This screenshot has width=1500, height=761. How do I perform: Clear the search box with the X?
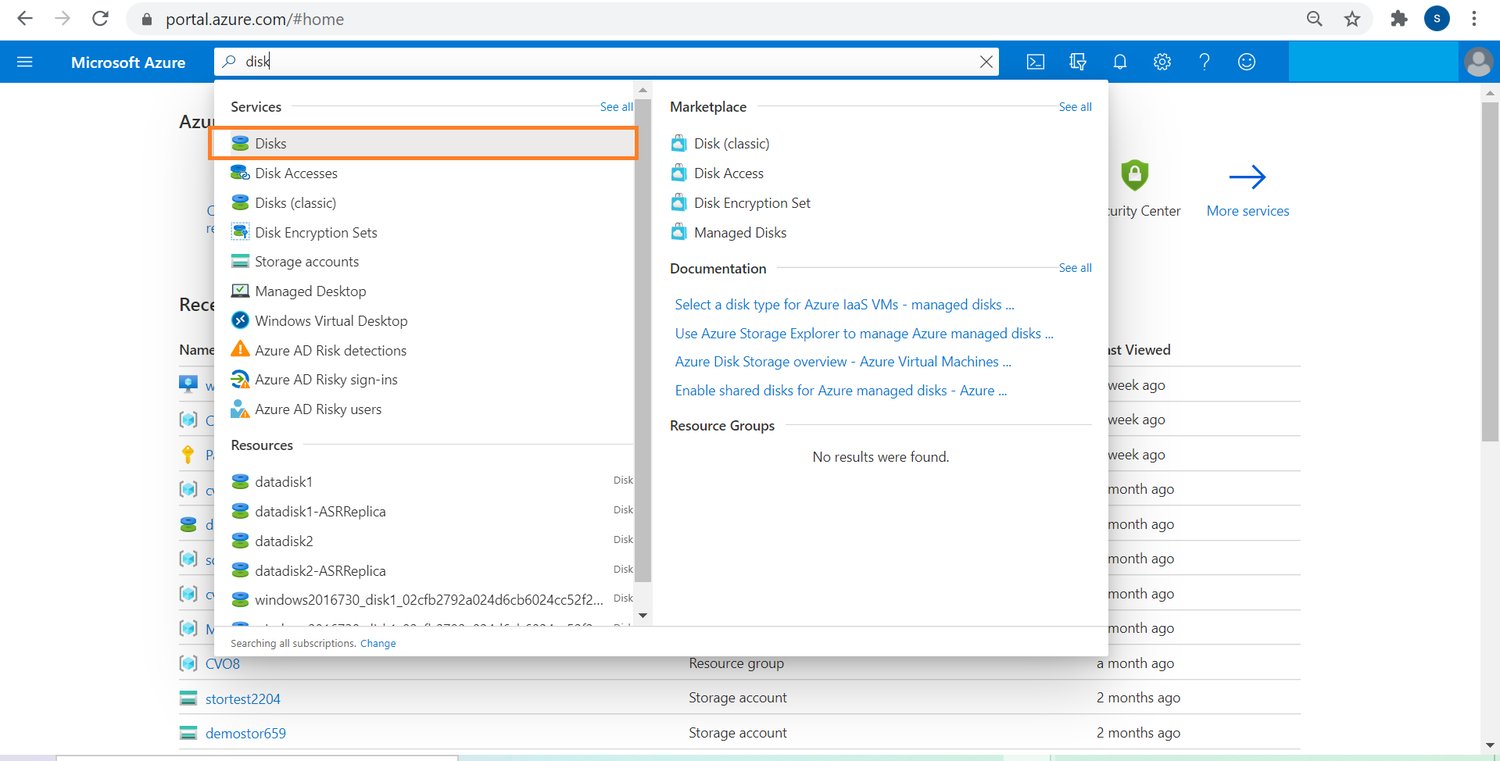tap(986, 62)
